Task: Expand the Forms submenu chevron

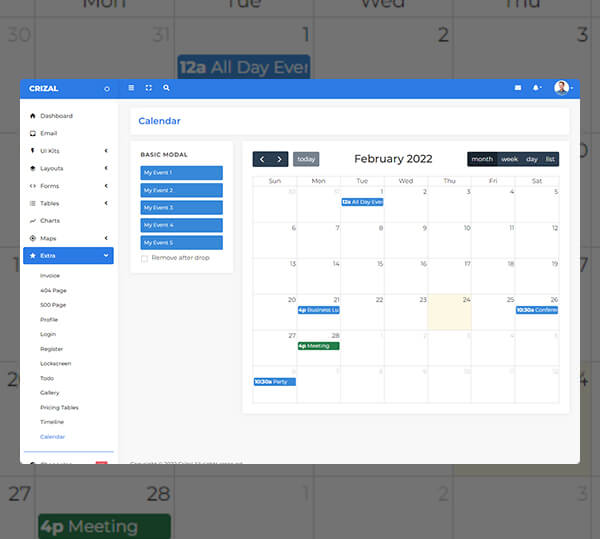Action: pos(106,186)
